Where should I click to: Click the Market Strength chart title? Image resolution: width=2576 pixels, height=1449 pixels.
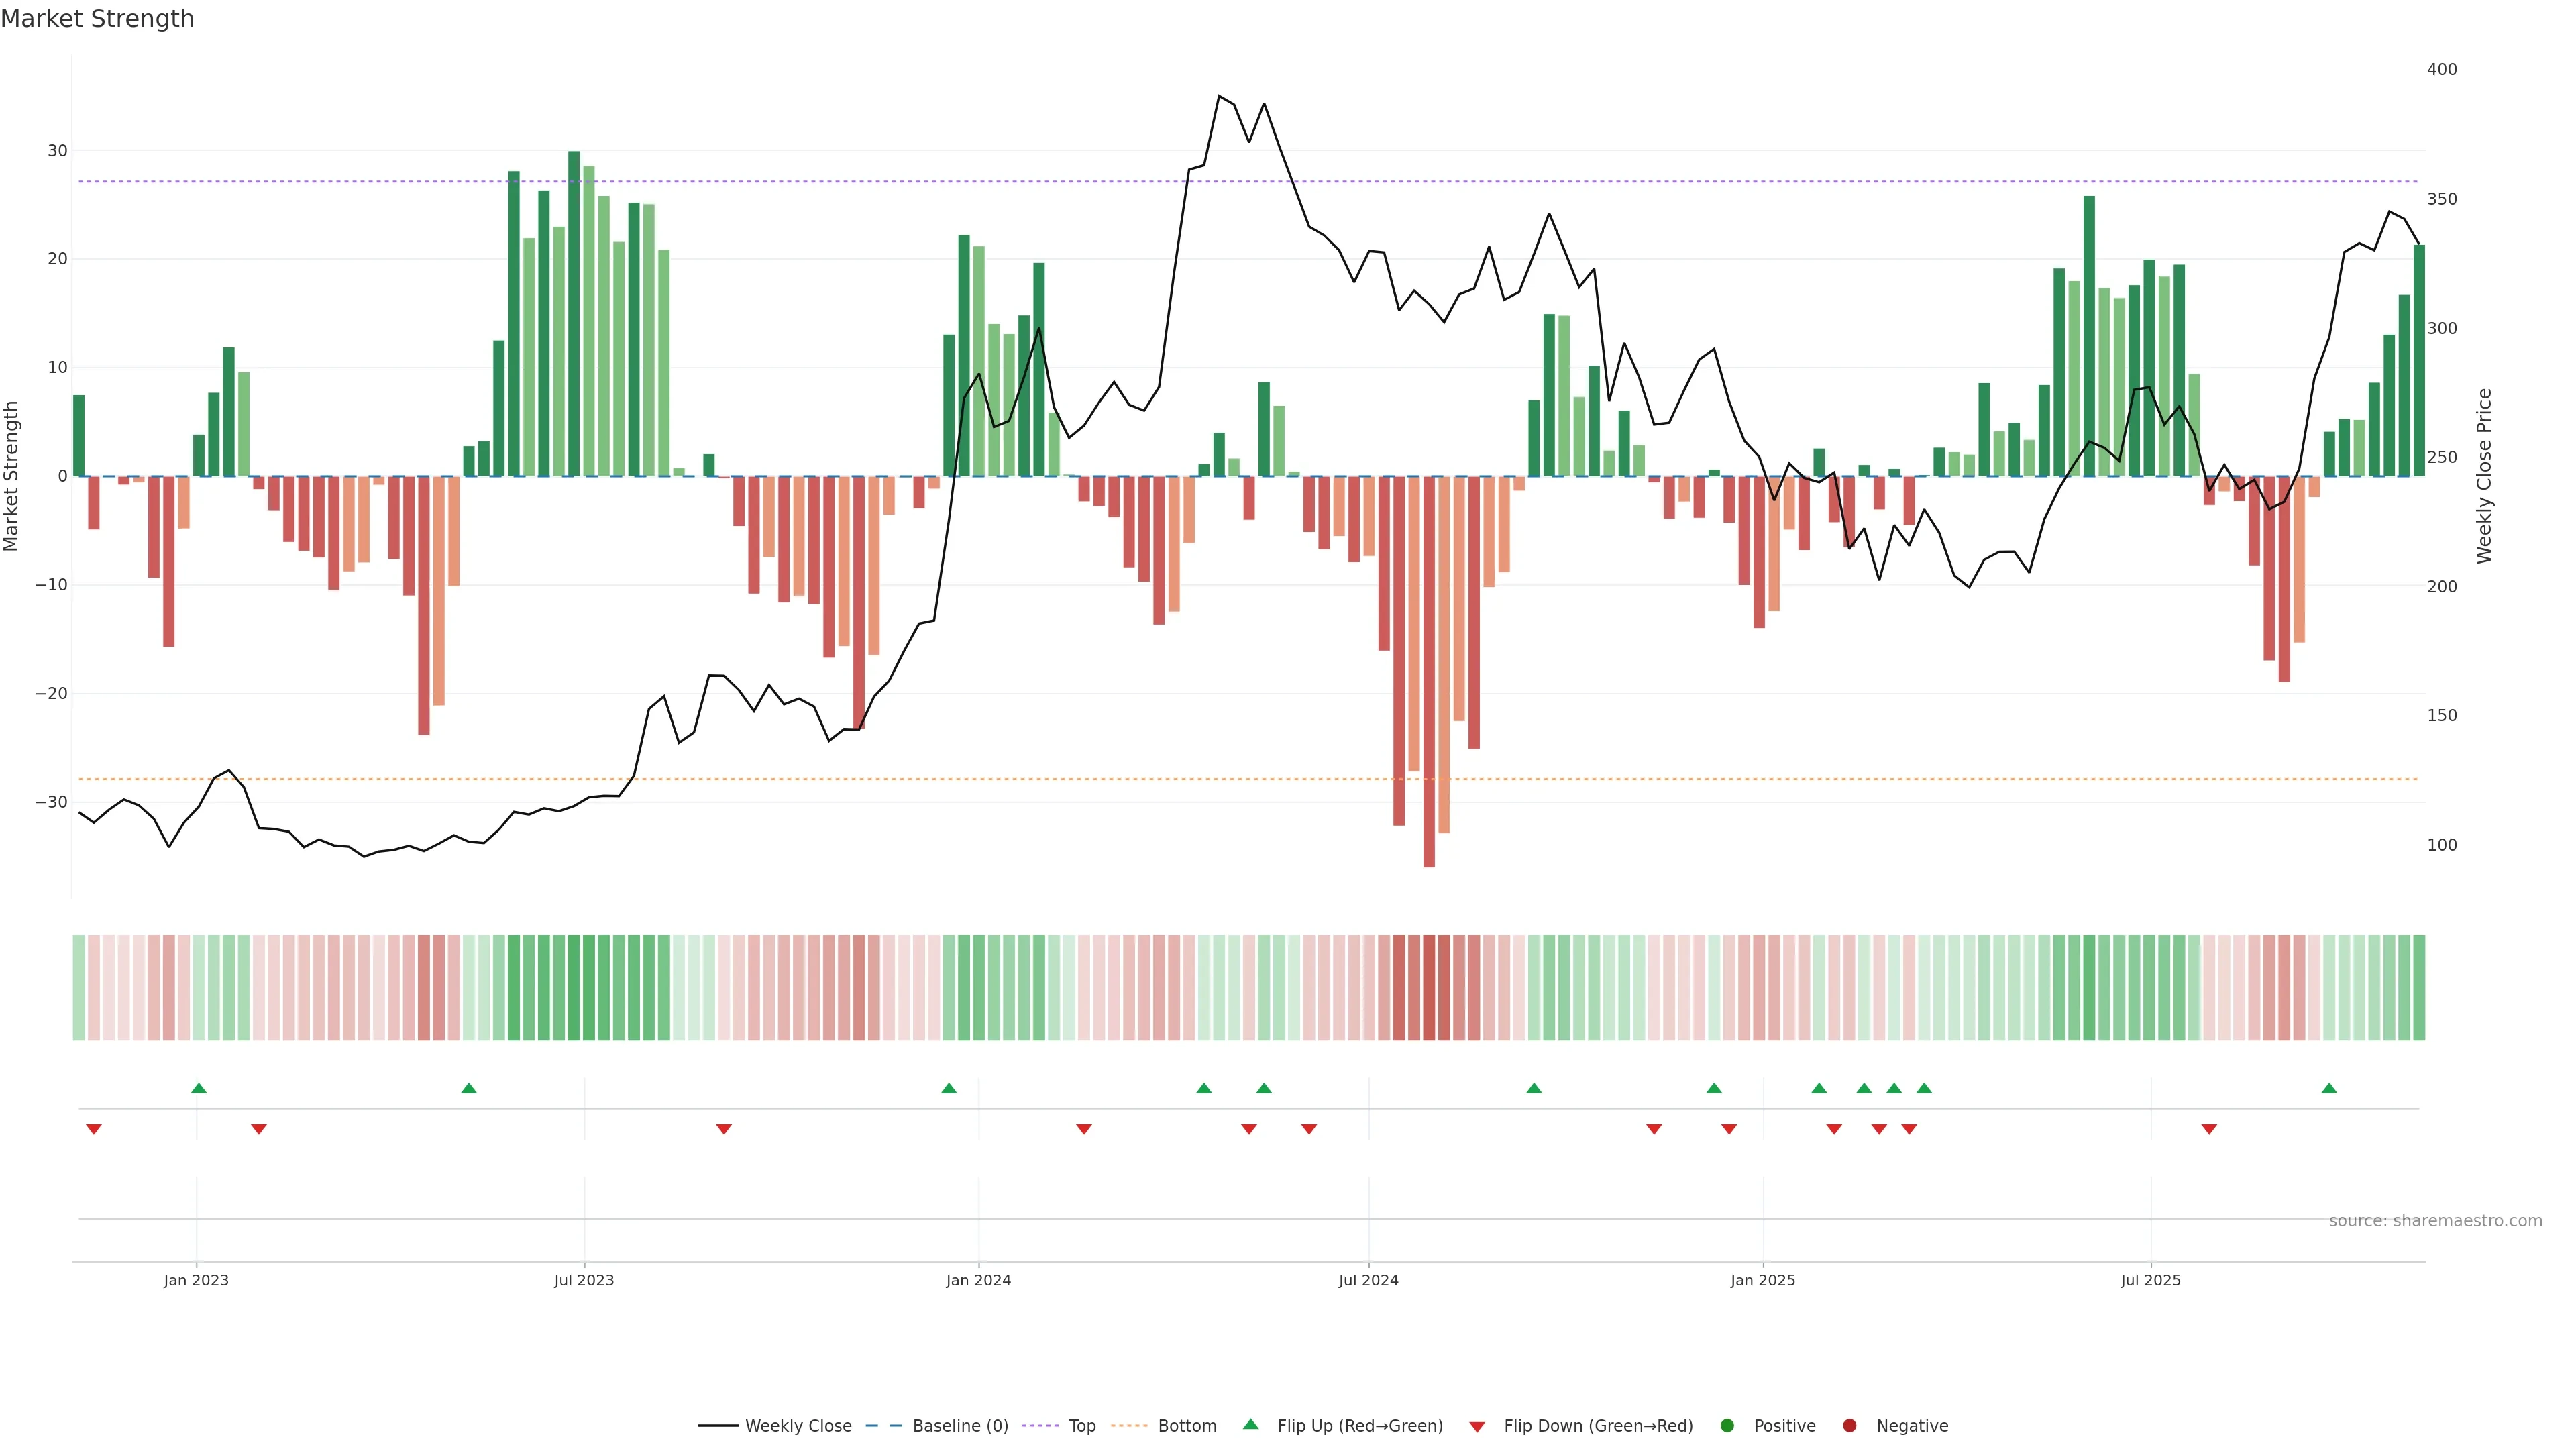point(97,19)
